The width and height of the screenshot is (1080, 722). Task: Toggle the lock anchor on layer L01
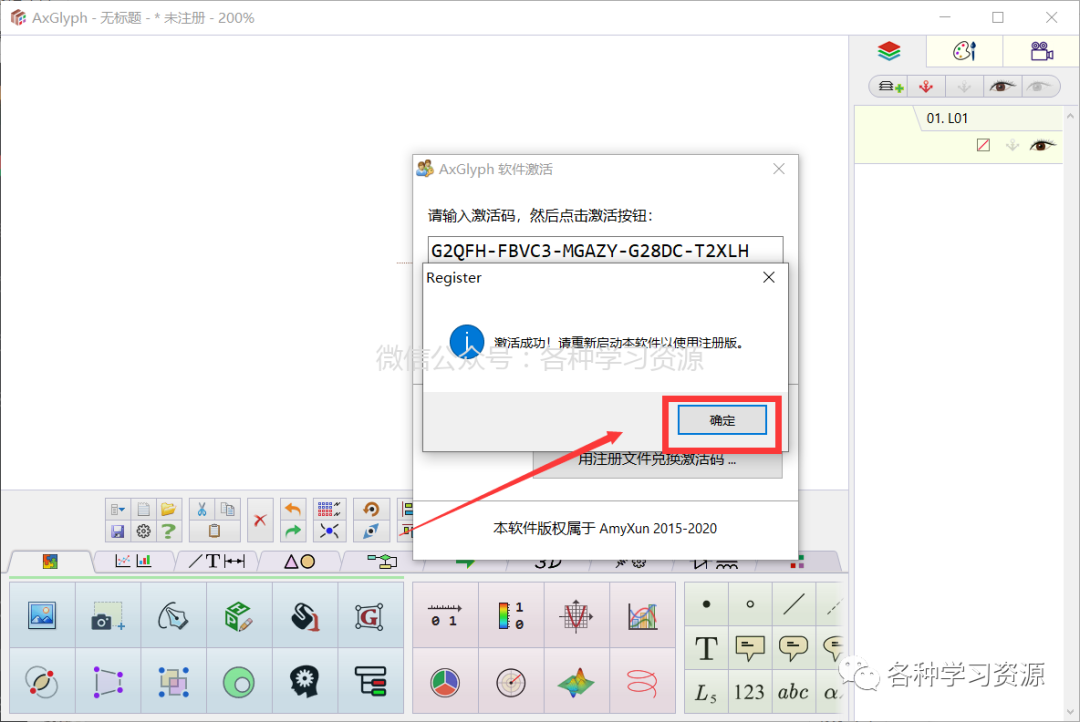(x=1012, y=145)
